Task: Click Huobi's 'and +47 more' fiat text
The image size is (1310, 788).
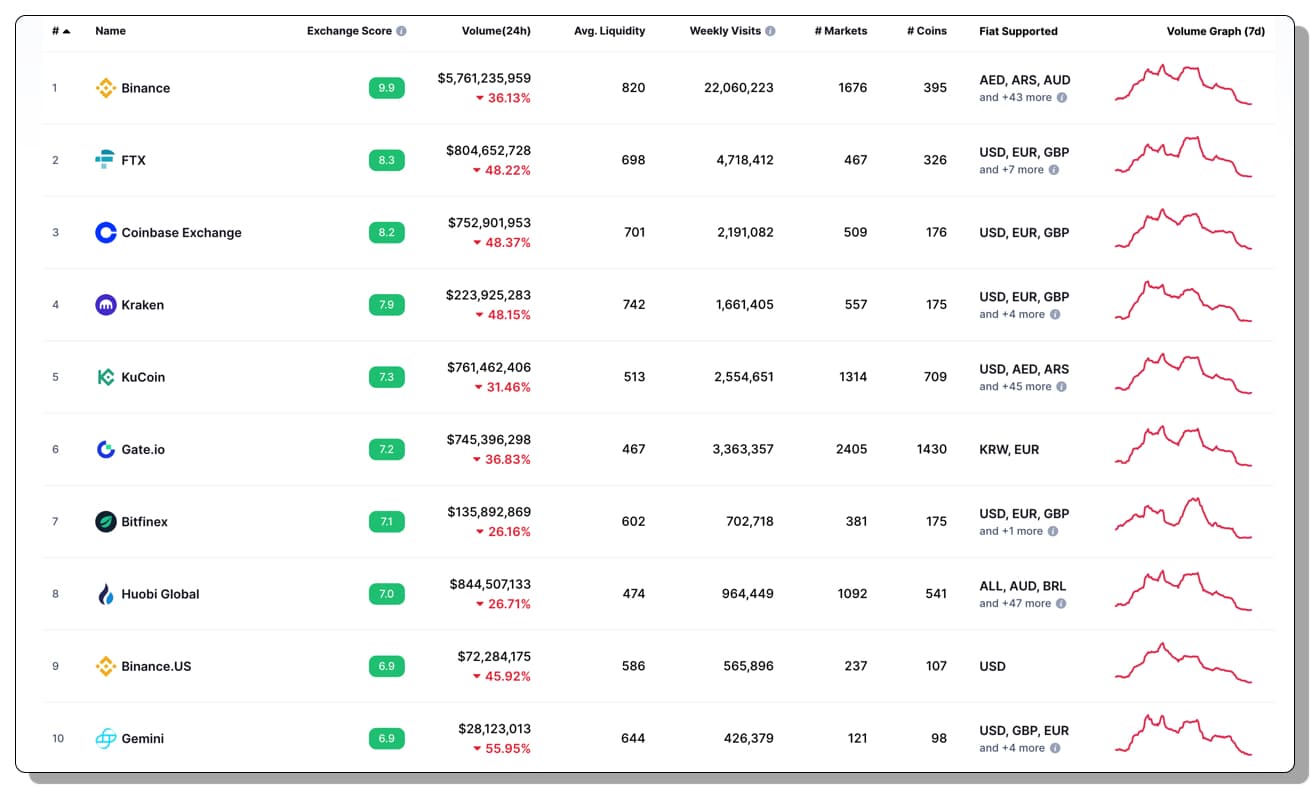Action: coord(1015,603)
